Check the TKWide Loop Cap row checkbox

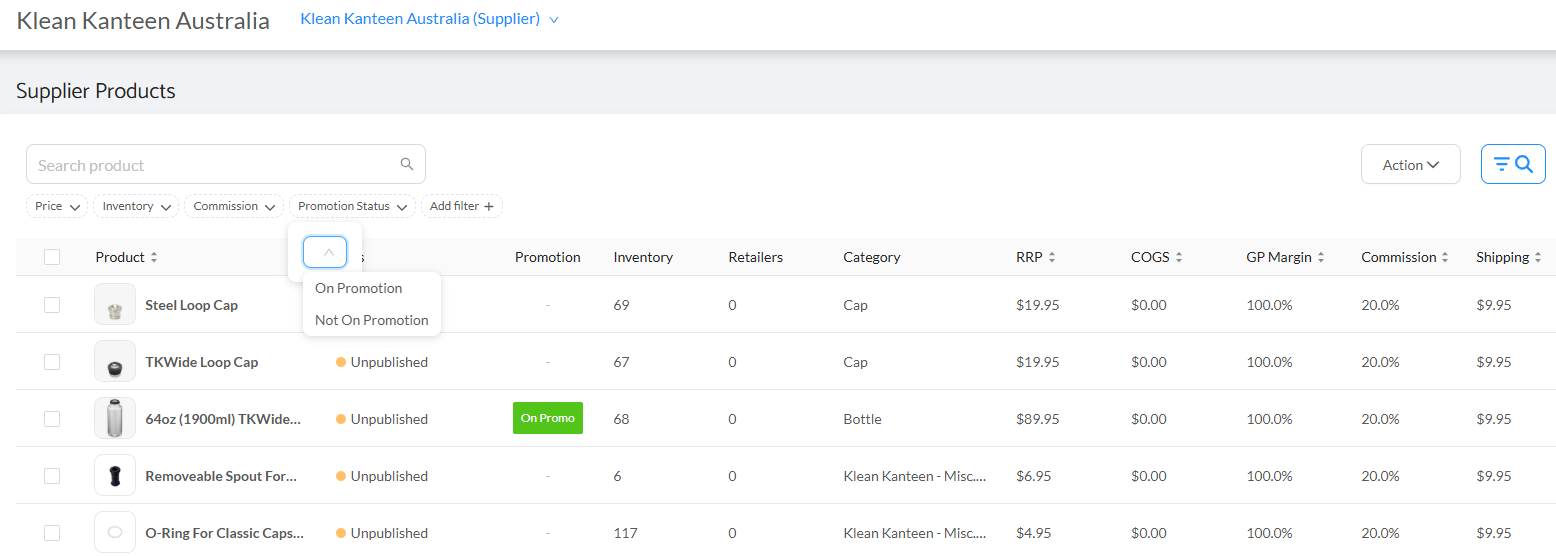pyautogui.click(x=52, y=362)
